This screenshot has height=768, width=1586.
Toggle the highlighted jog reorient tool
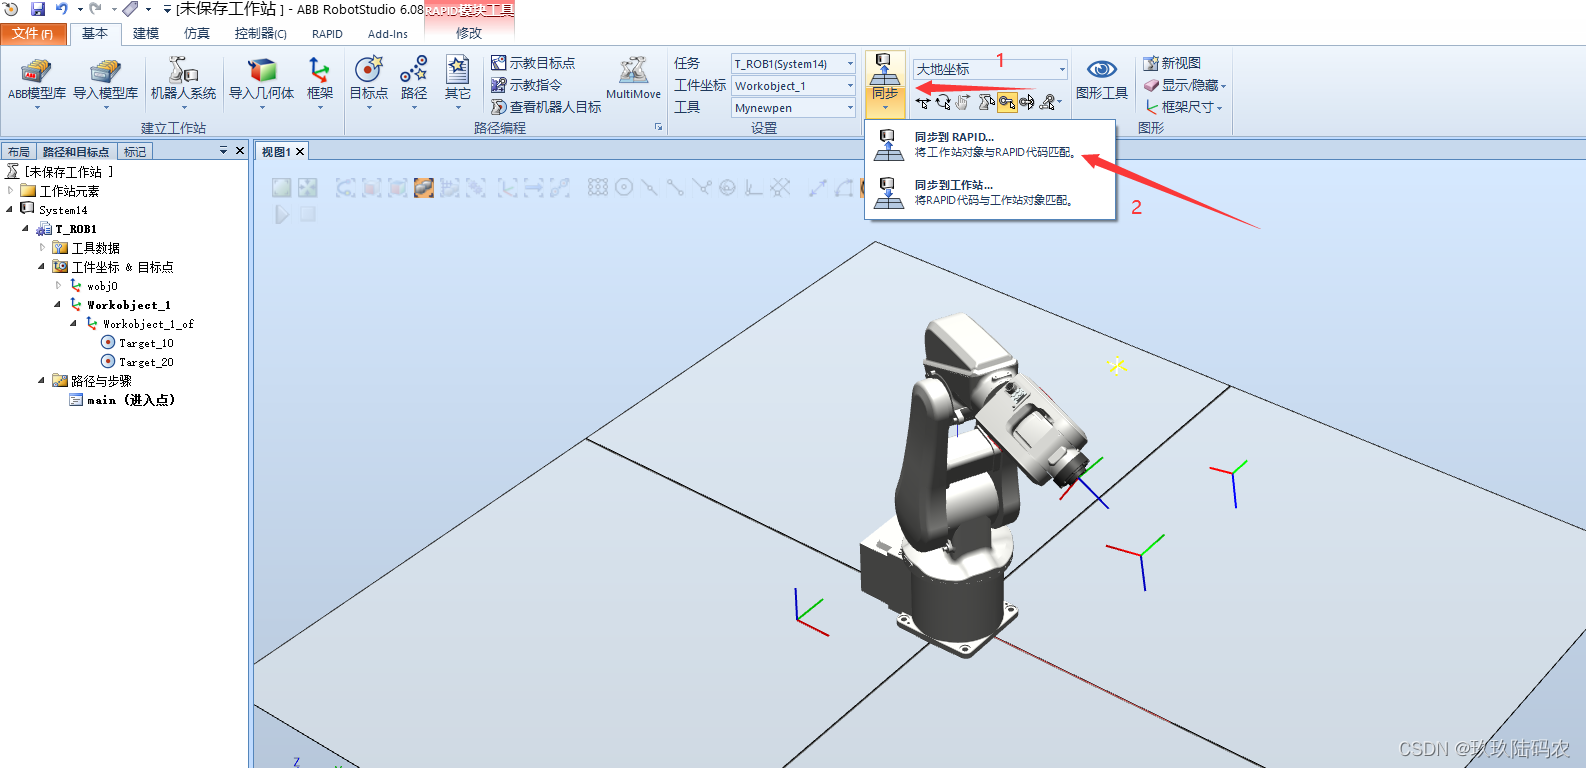(x=1007, y=102)
